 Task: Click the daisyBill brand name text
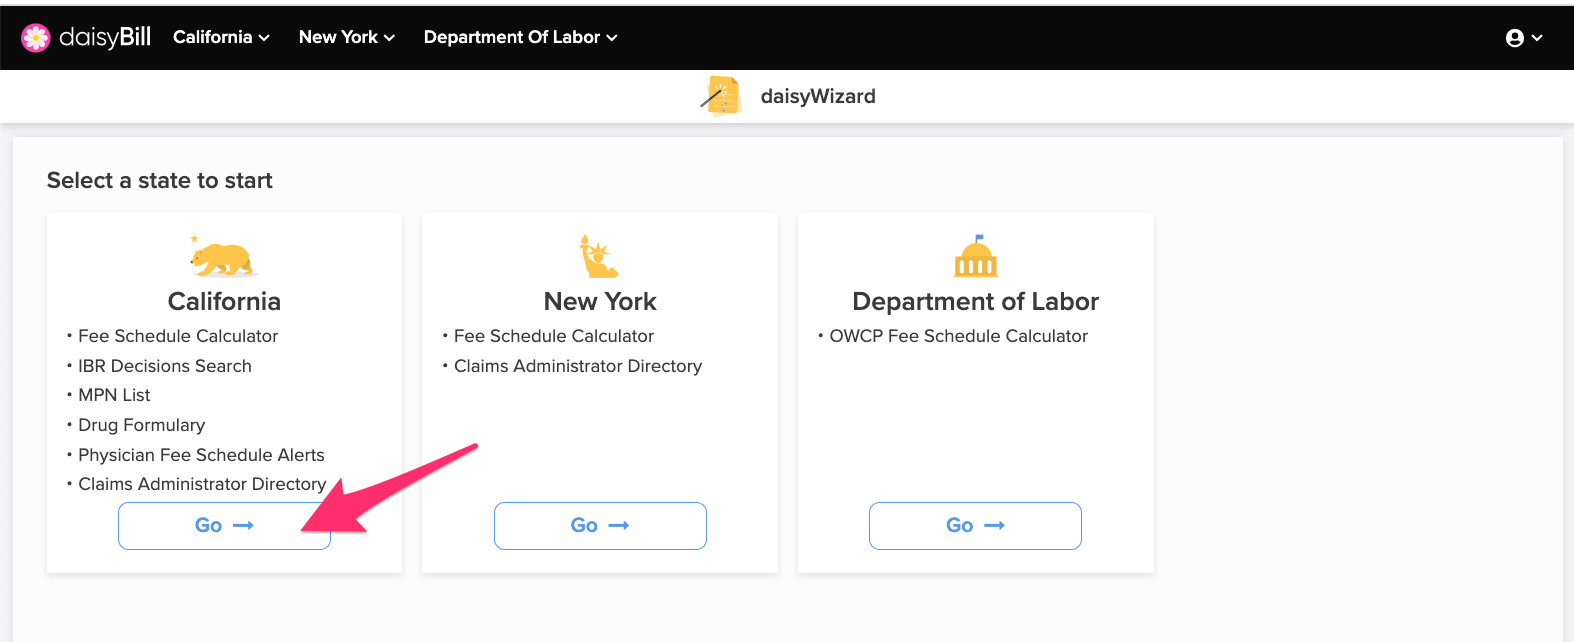[105, 38]
